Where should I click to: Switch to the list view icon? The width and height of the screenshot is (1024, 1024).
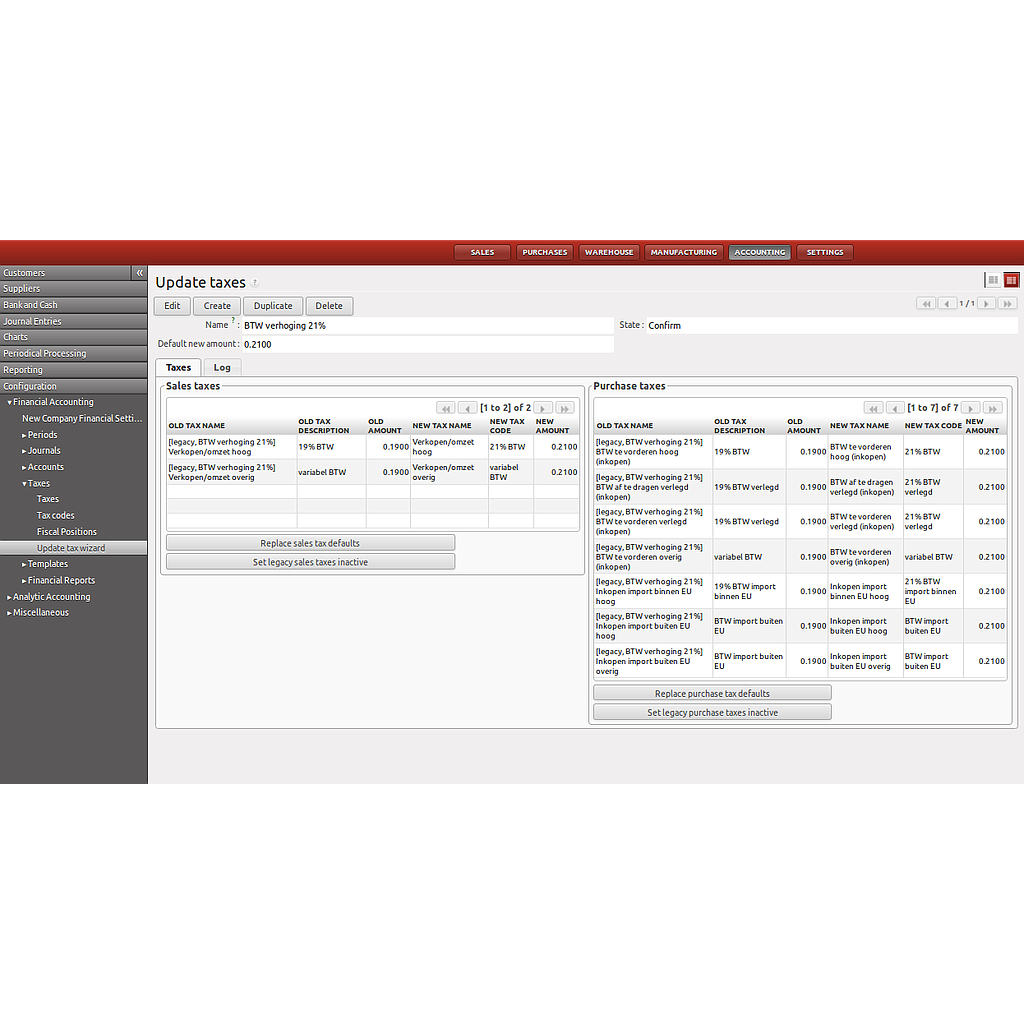(x=993, y=280)
